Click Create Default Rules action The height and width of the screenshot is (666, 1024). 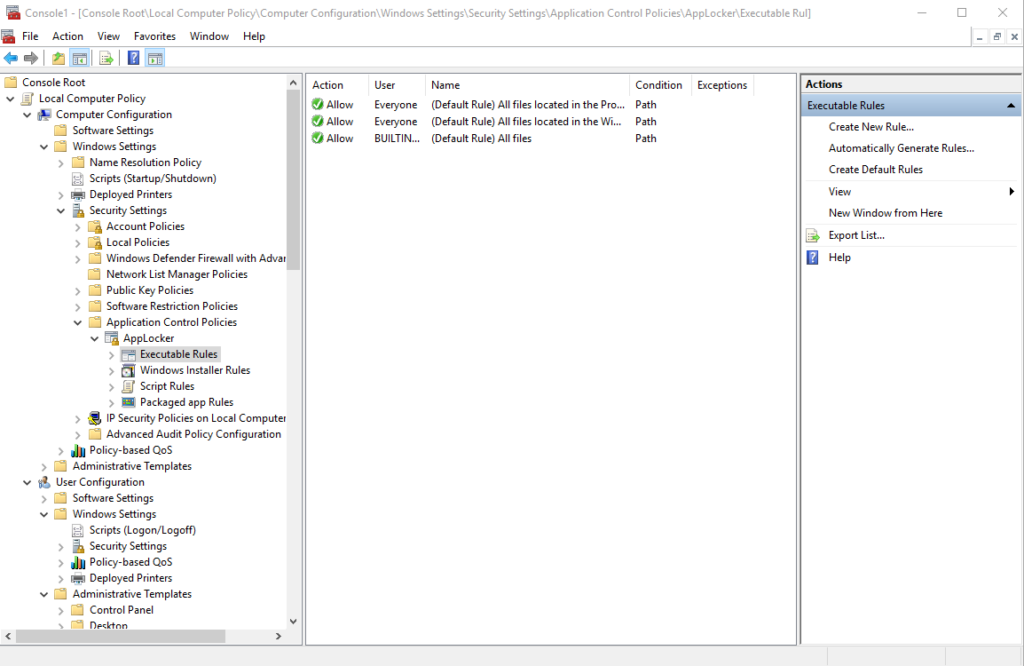(x=876, y=169)
